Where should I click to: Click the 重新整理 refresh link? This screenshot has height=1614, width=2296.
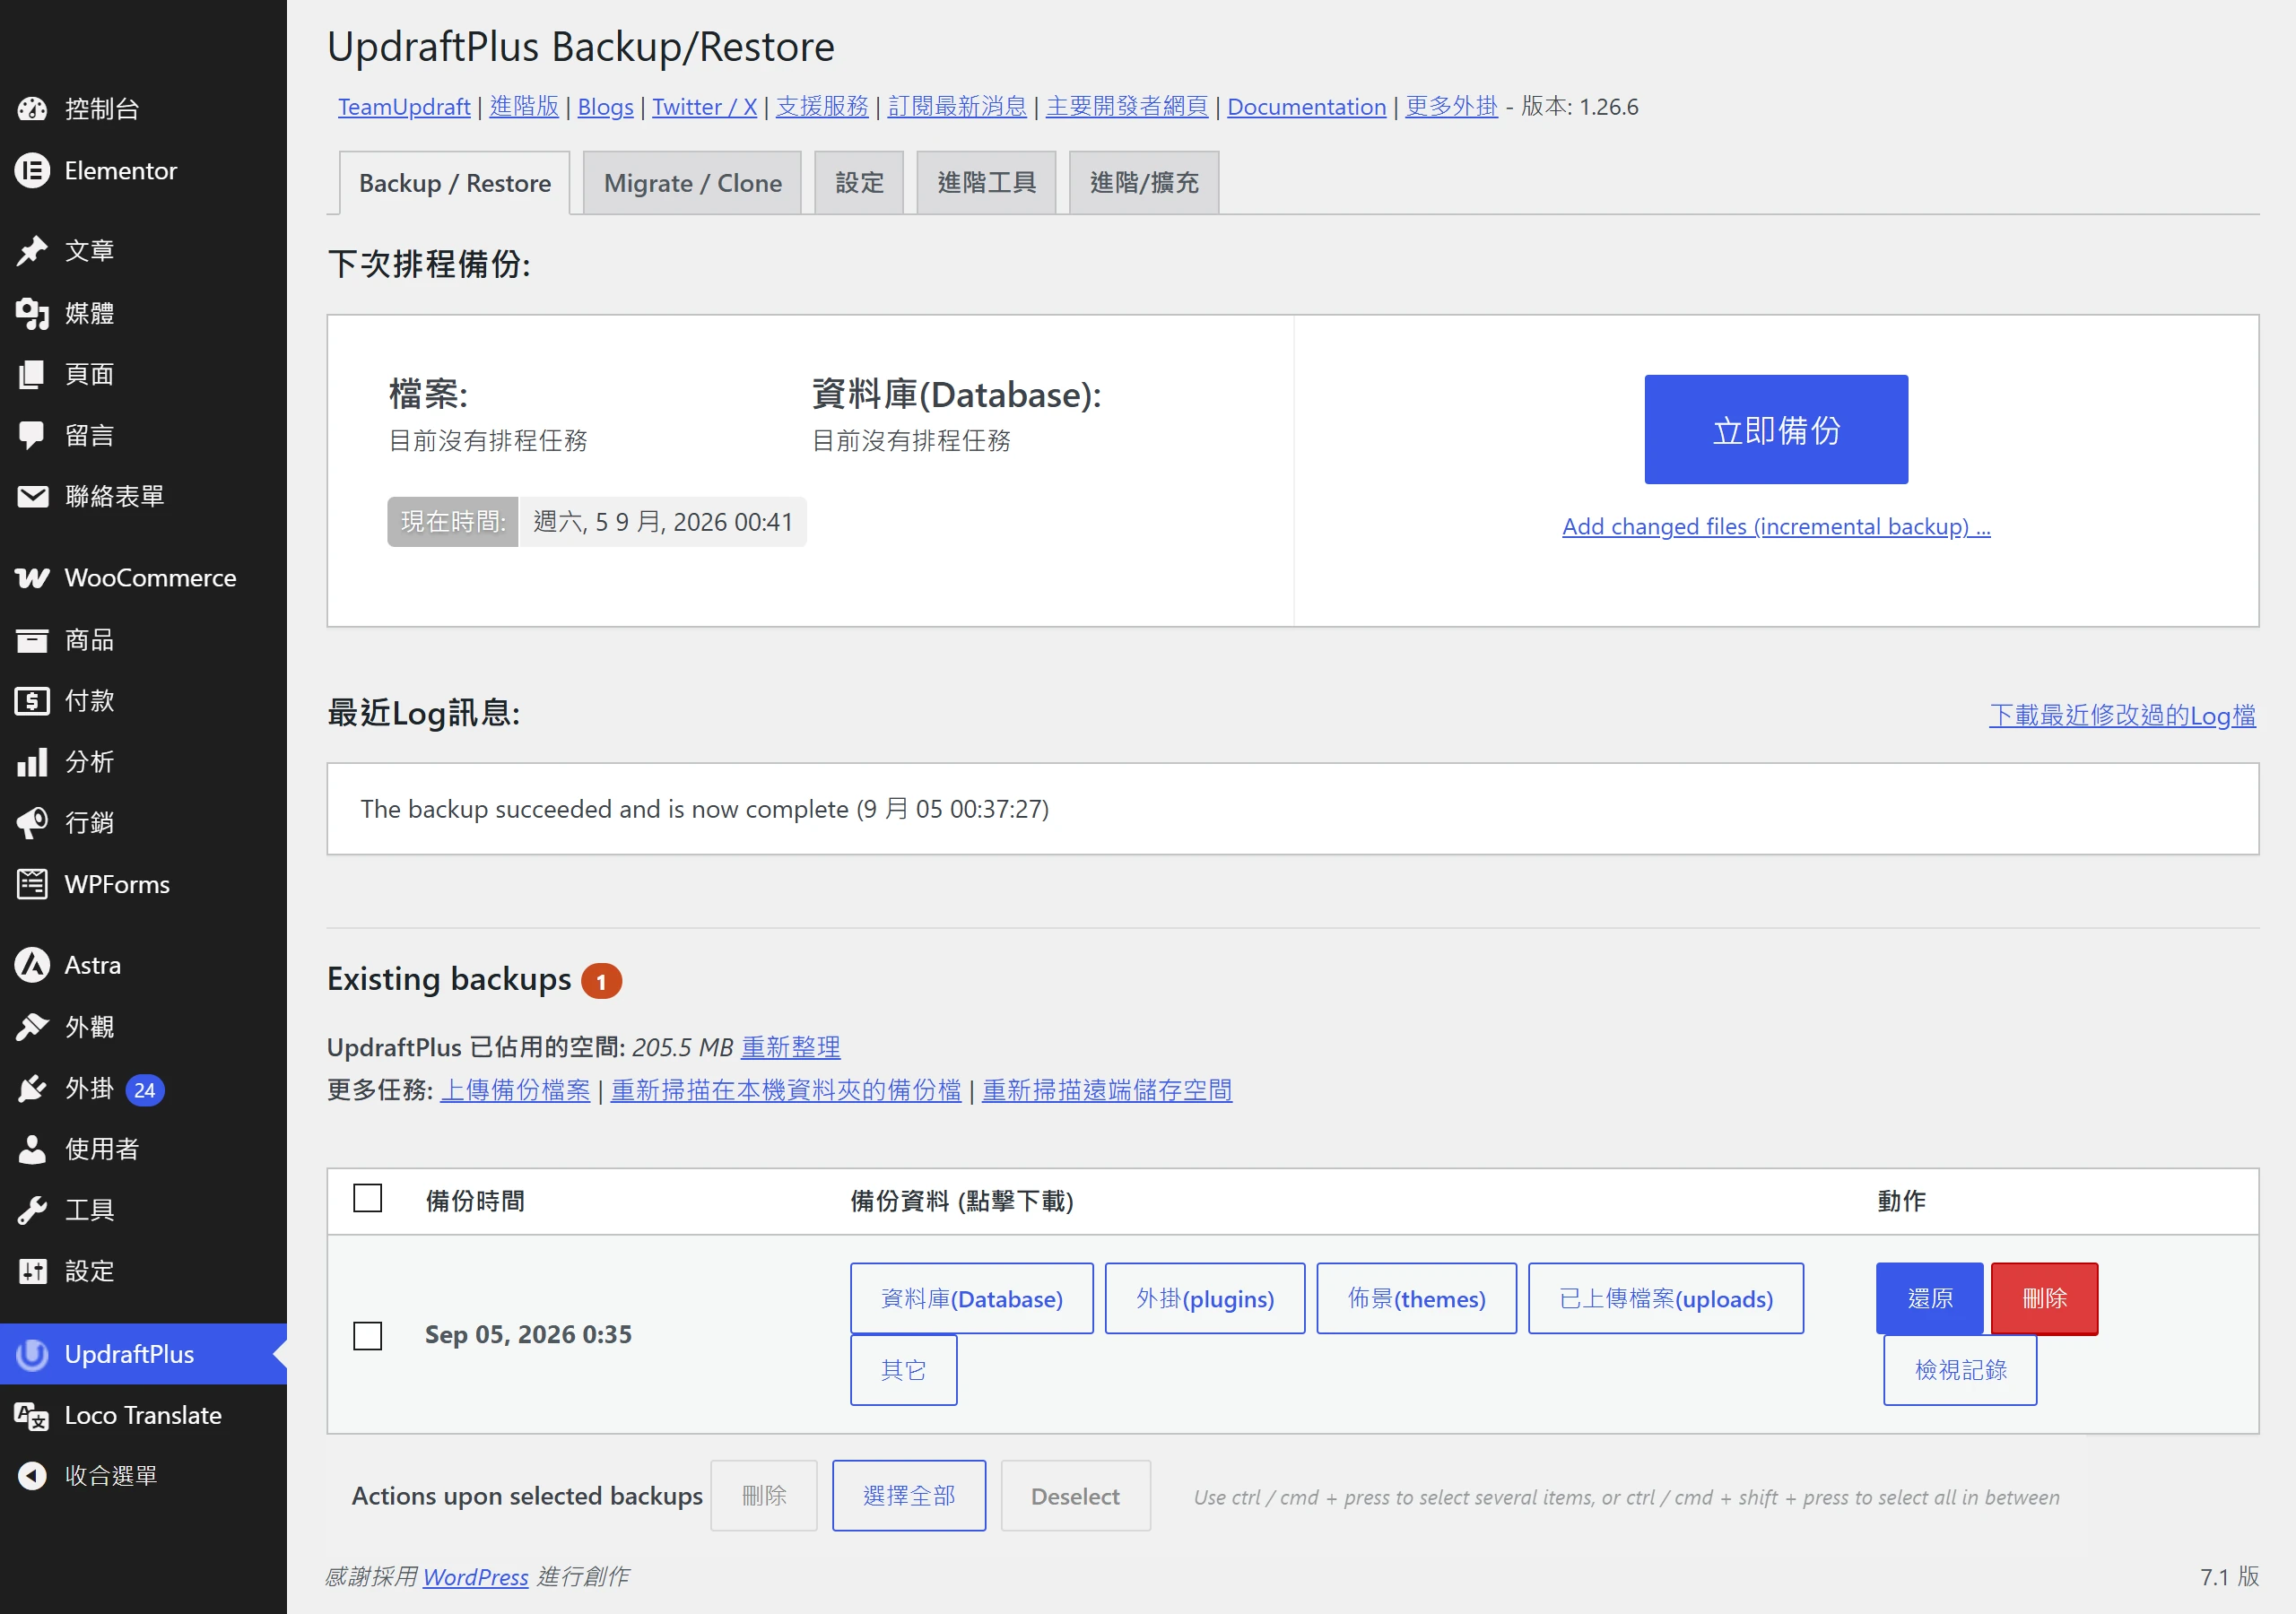pos(791,1047)
